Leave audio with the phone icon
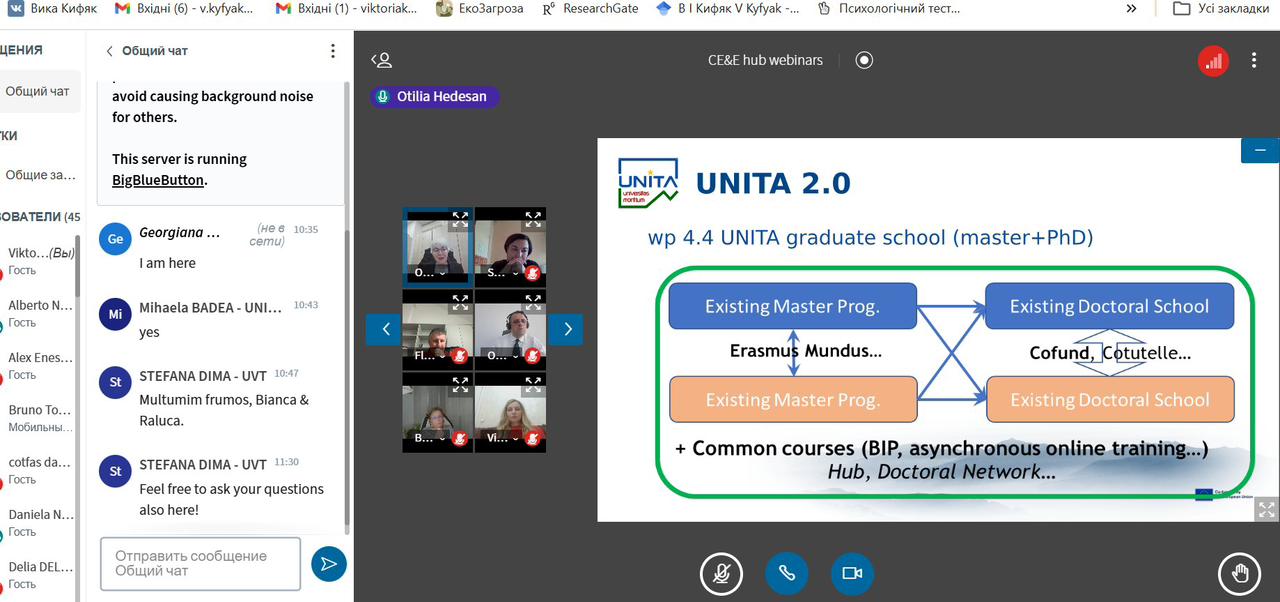This screenshot has width=1280, height=602. [x=787, y=573]
